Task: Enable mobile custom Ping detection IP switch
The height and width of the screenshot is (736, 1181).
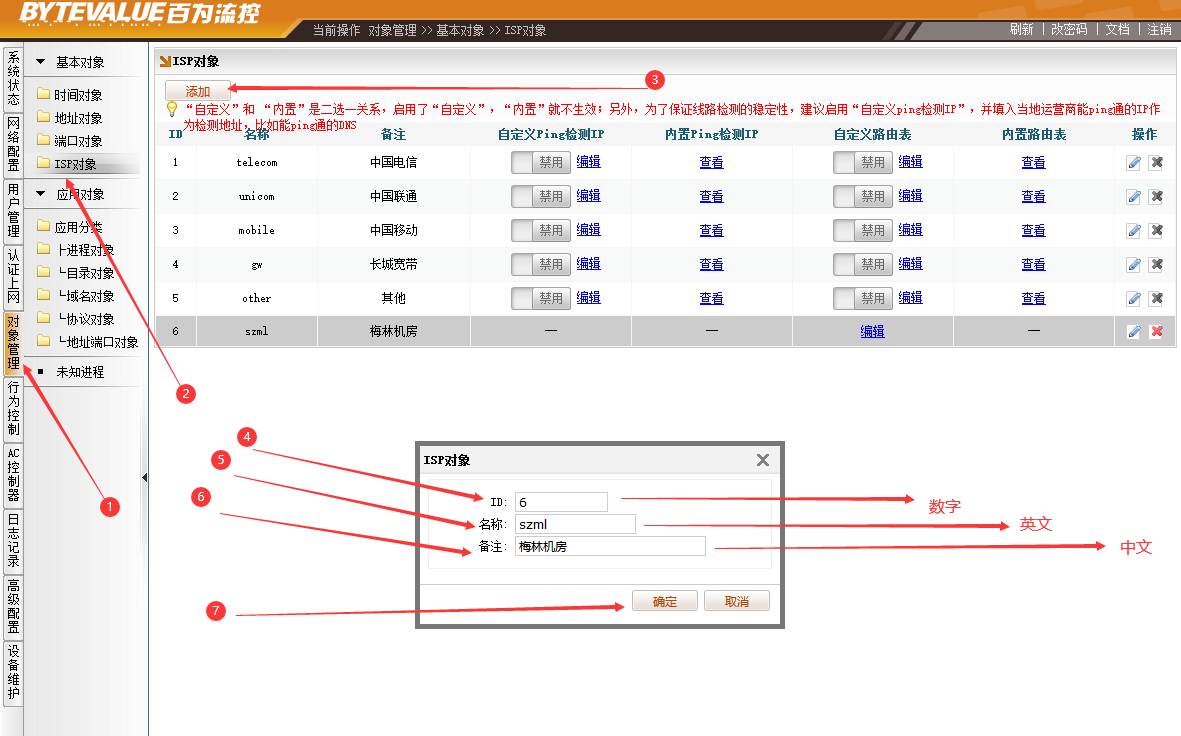Action: click(x=540, y=230)
